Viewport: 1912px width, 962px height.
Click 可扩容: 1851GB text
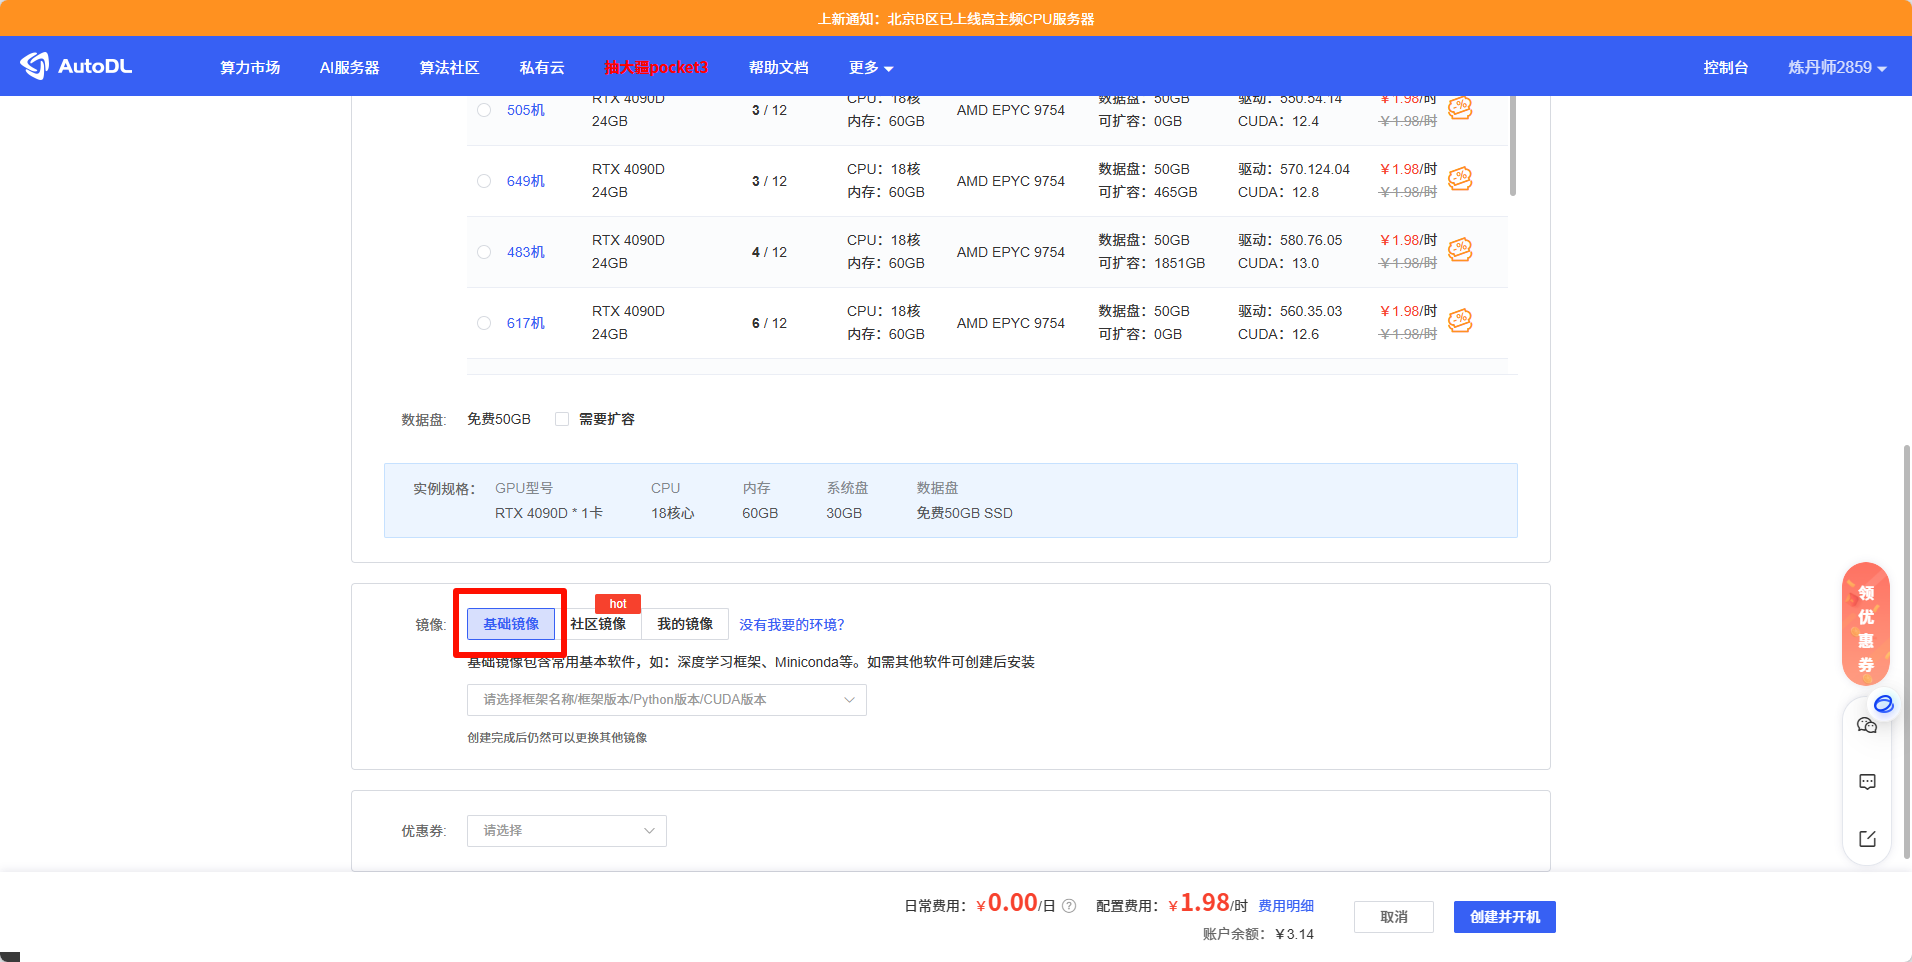pyautogui.click(x=1152, y=263)
